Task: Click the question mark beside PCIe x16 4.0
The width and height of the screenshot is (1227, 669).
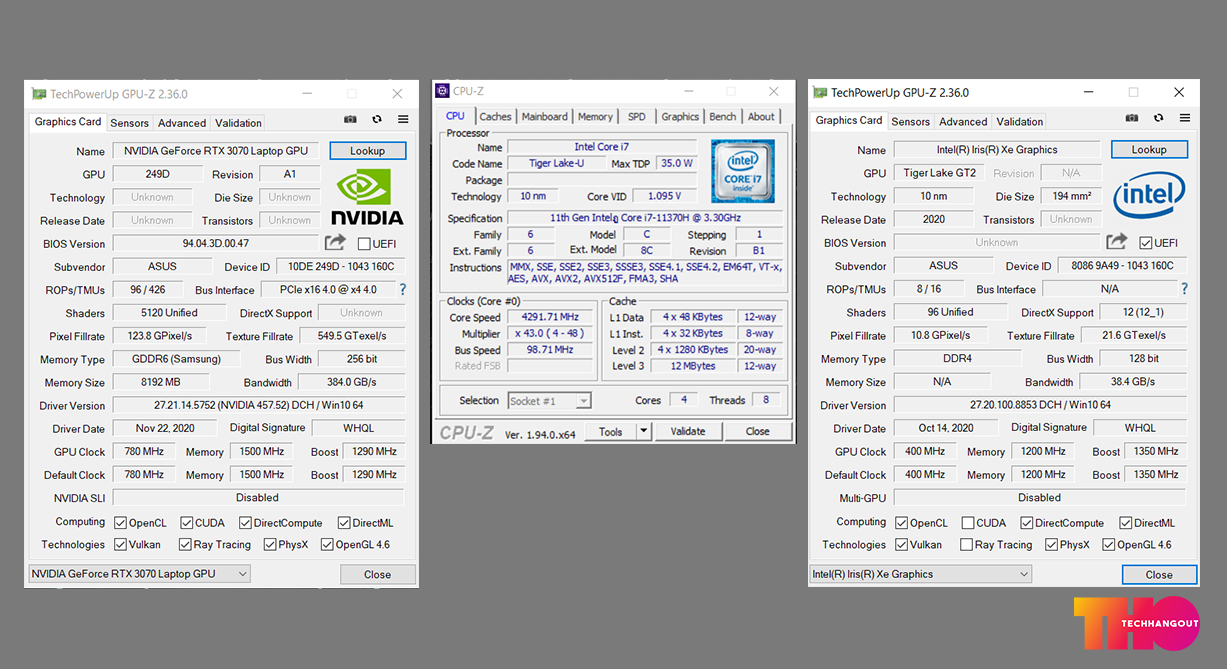Action: (403, 290)
